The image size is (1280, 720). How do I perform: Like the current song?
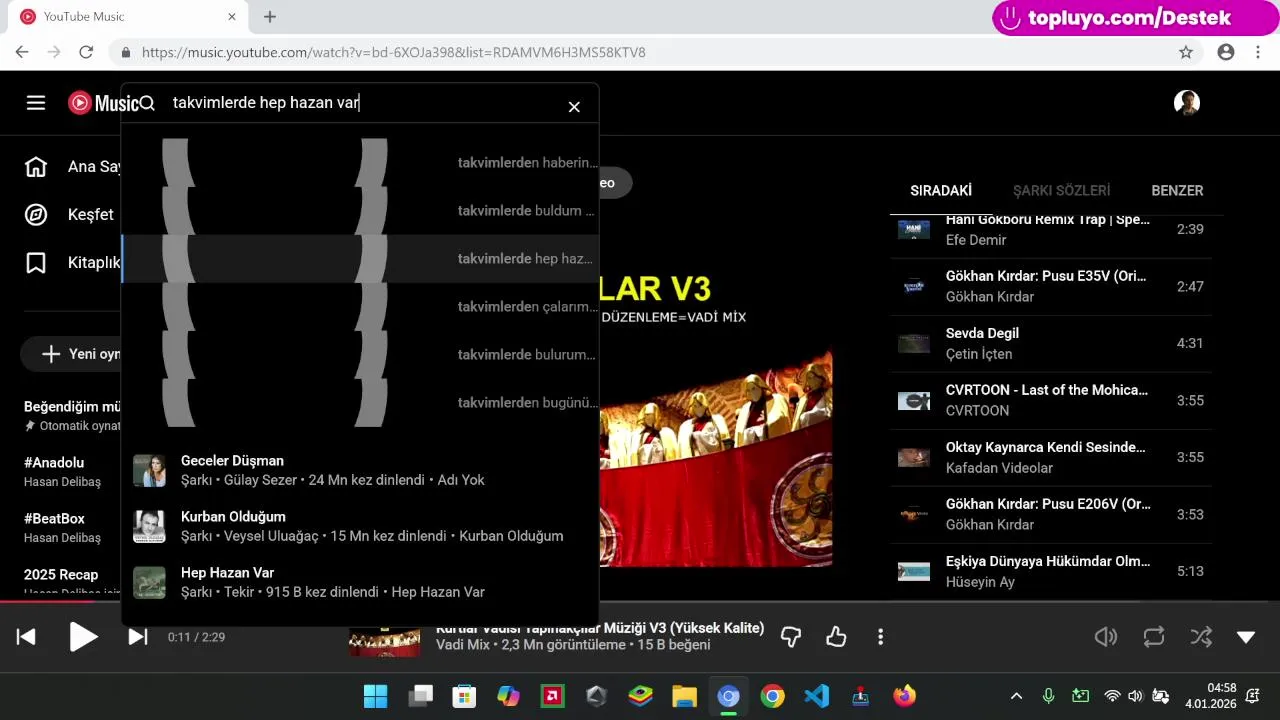click(x=836, y=637)
